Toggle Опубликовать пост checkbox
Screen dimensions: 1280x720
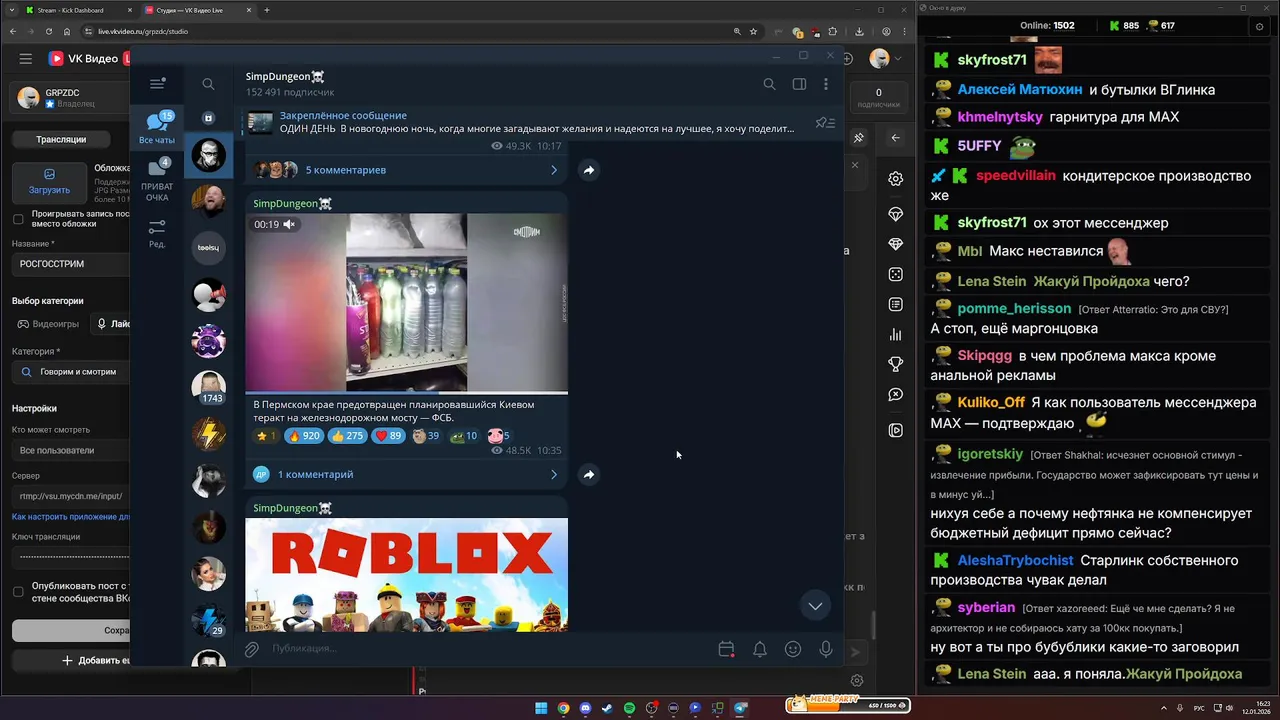[18, 591]
